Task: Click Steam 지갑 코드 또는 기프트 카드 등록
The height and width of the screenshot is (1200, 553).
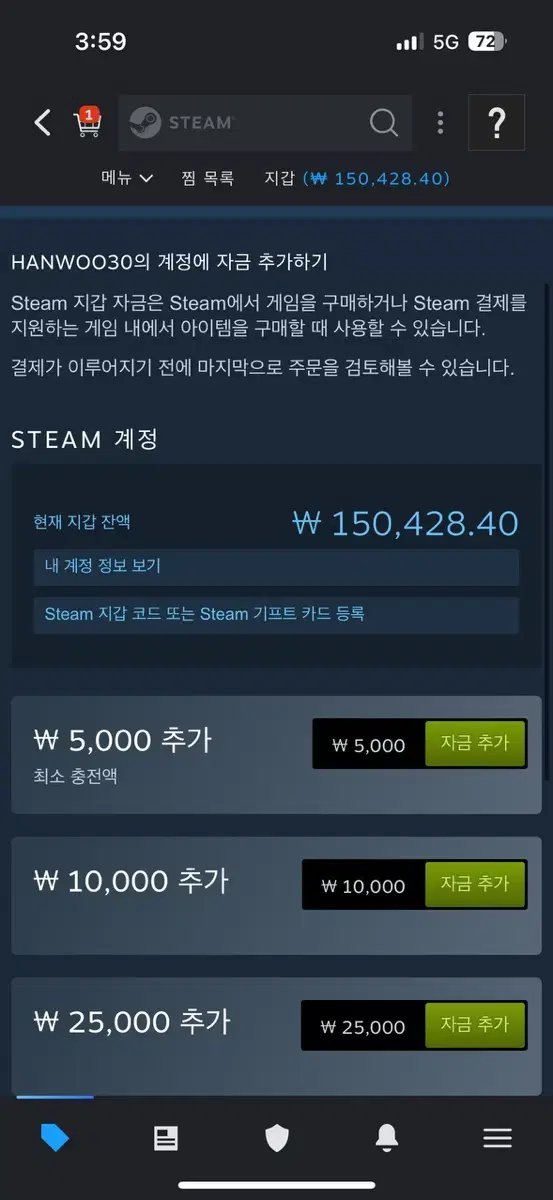Action: (276, 615)
